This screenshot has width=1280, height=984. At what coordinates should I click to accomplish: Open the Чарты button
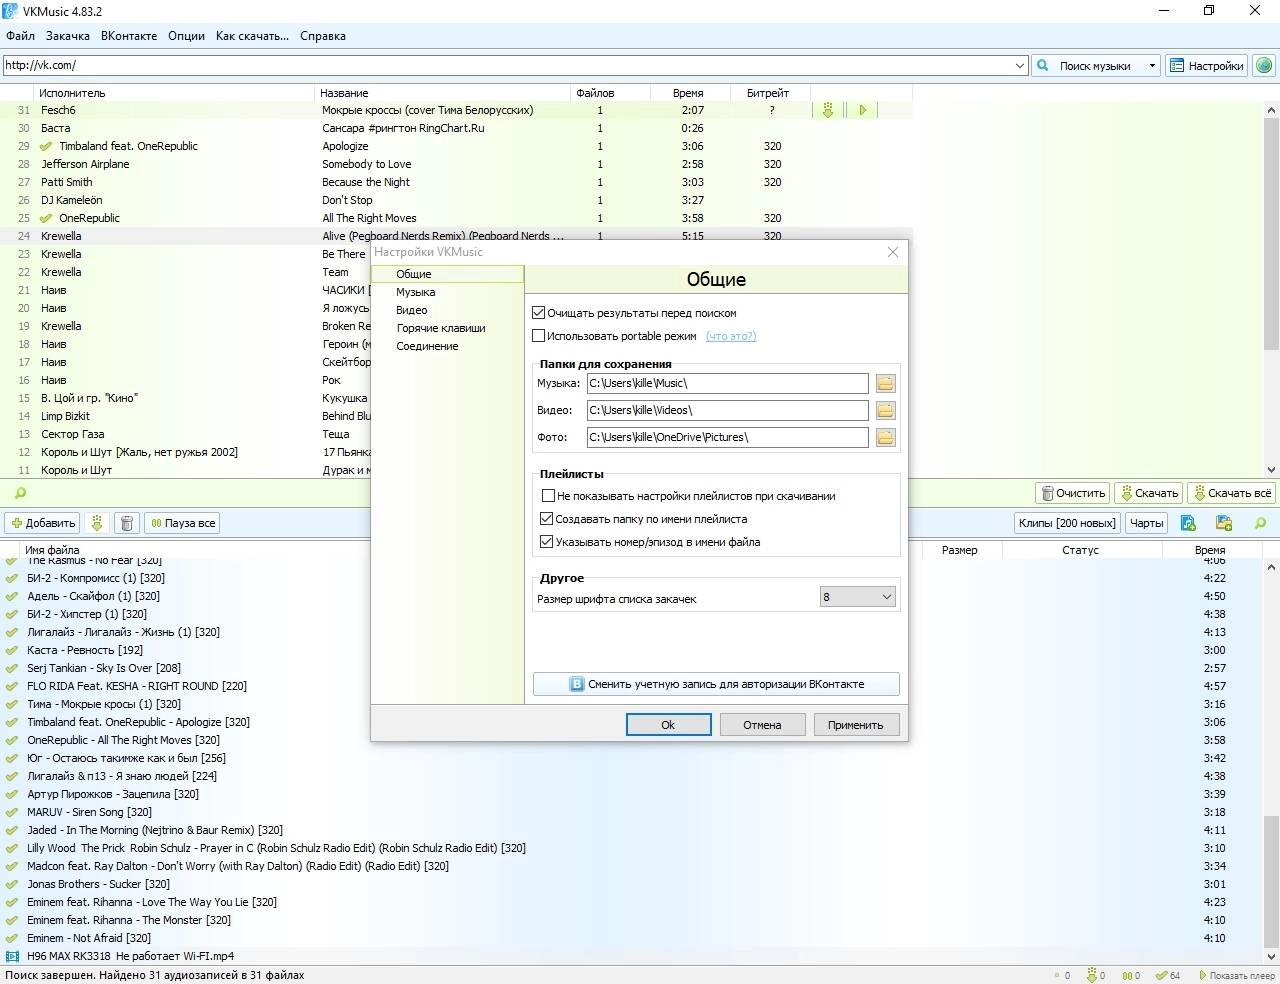tap(1146, 523)
